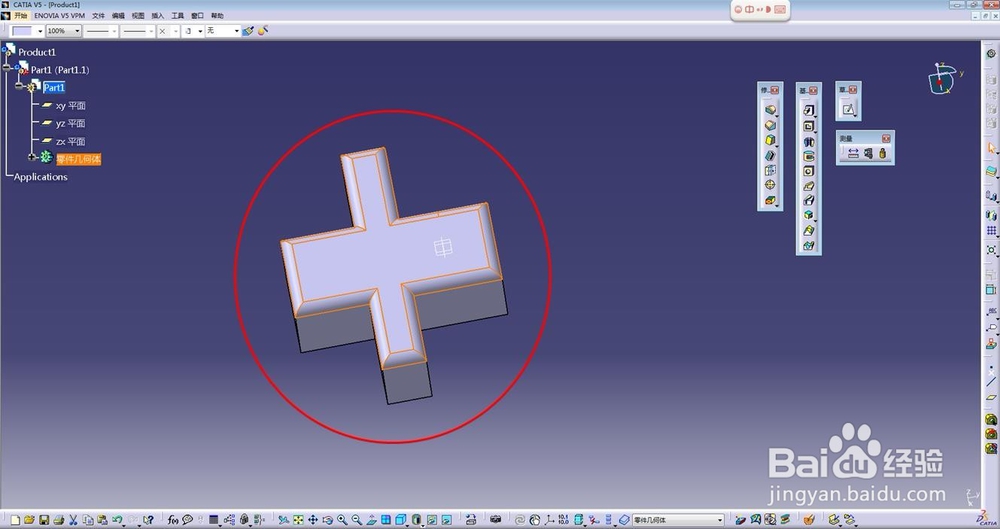
Task: Click the Swap visible space icon
Action: point(446,519)
